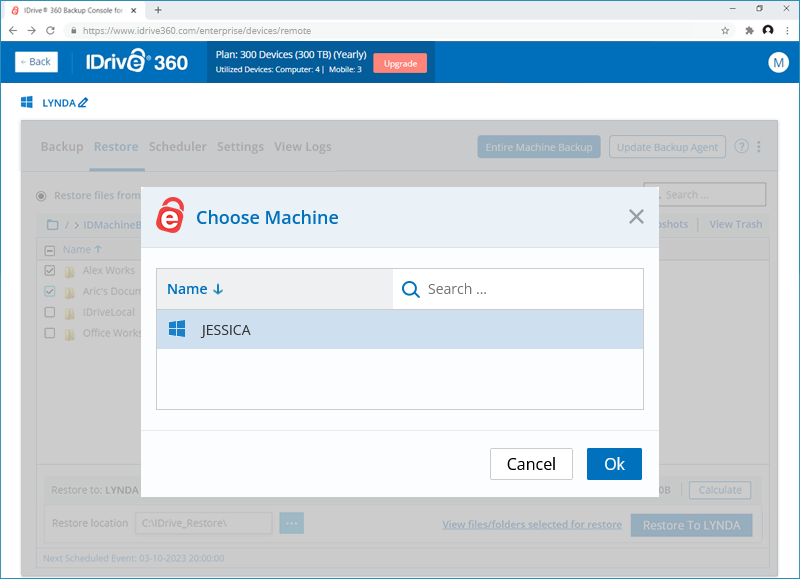800x579 pixels.
Task: Open View files/folders selected for restore
Action: coord(532,524)
